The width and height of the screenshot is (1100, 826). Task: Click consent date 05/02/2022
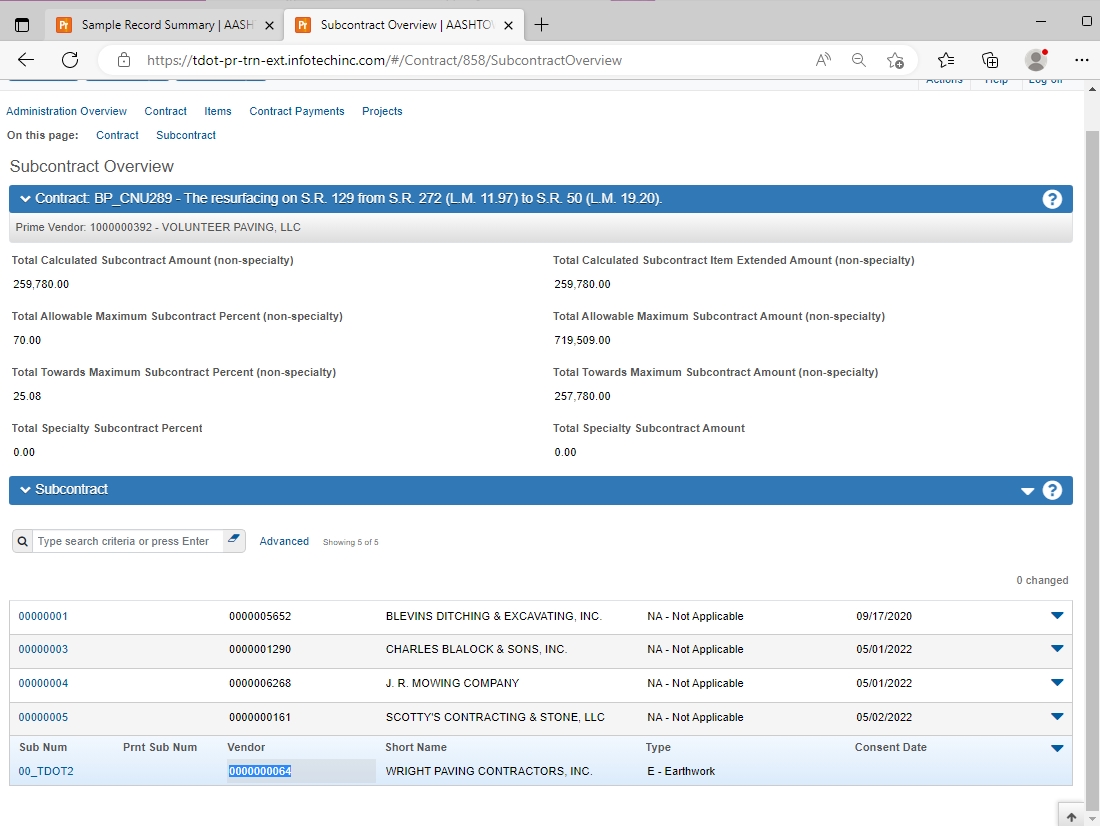pyautogui.click(x=884, y=717)
